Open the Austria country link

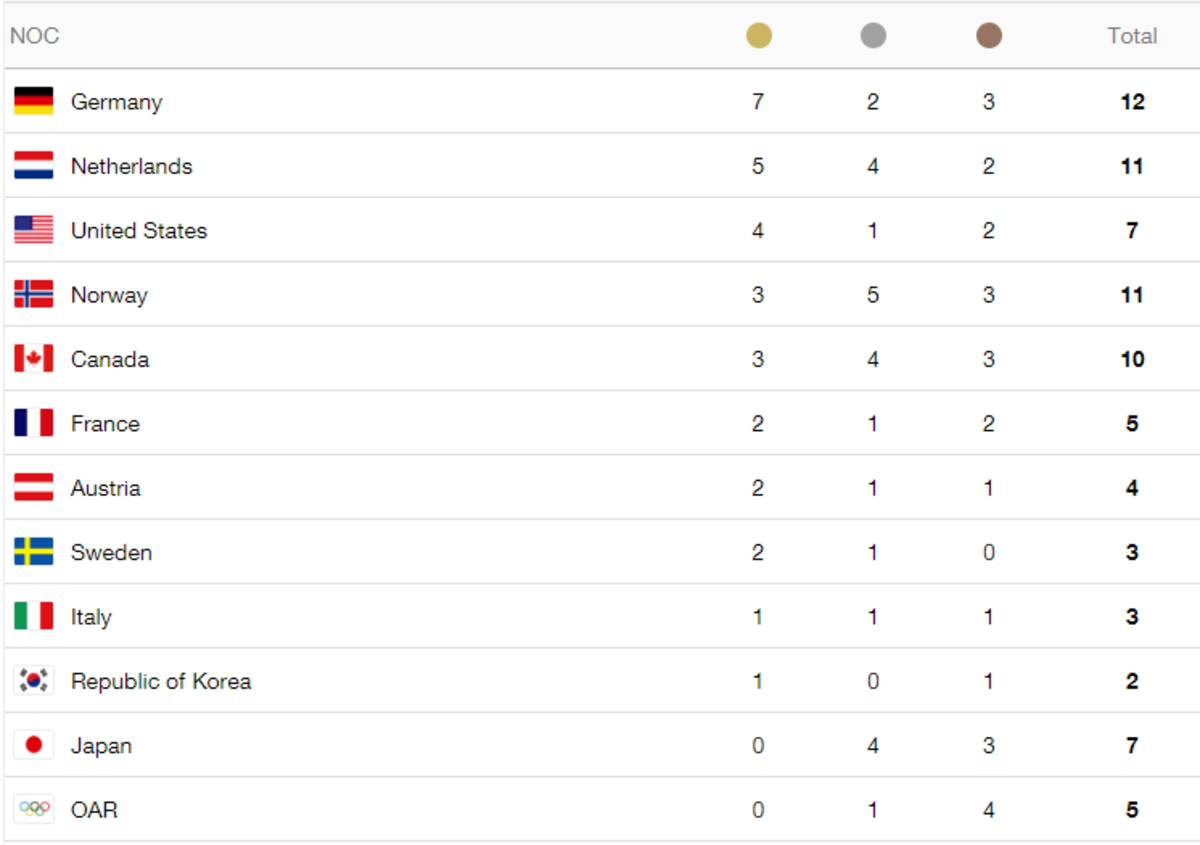pyautogui.click(x=105, y=488)
